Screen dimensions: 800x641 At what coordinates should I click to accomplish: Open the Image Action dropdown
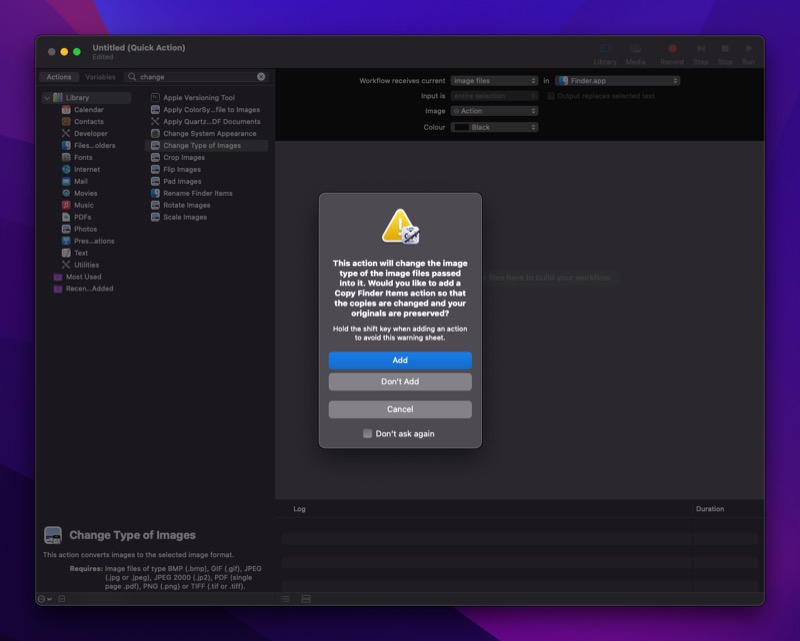click(492, 111)
